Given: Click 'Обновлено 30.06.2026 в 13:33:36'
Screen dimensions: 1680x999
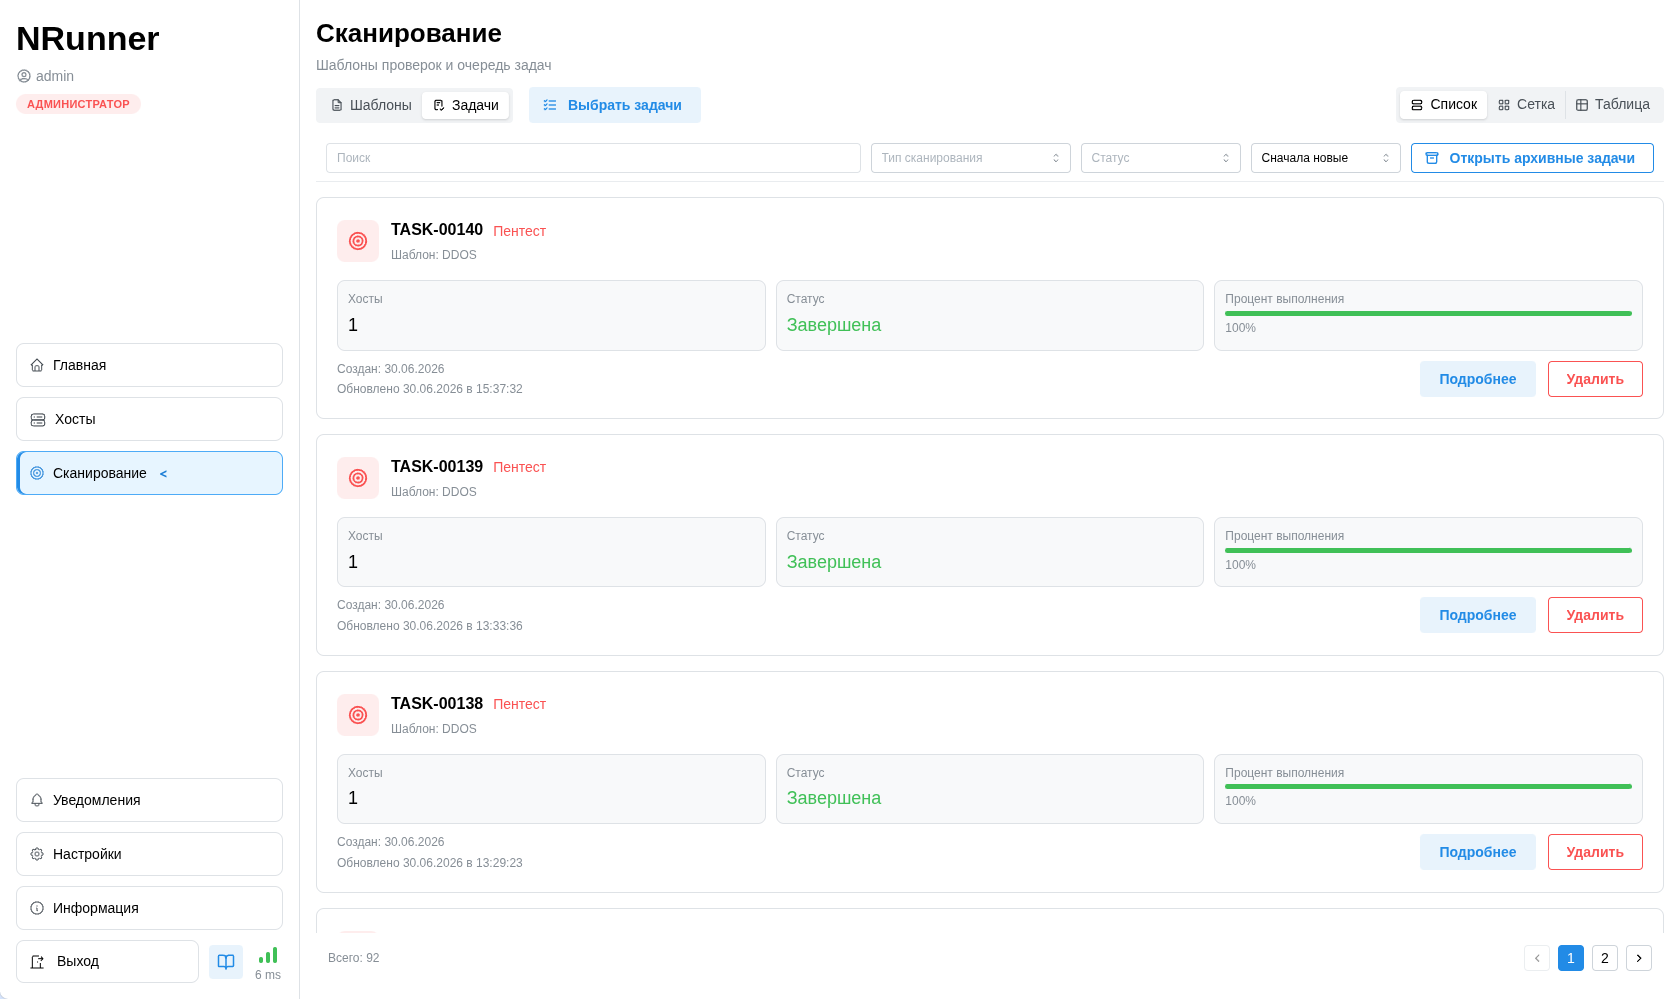Looking at the screenshot, I should pyautogui.click(x=430, y=626).
